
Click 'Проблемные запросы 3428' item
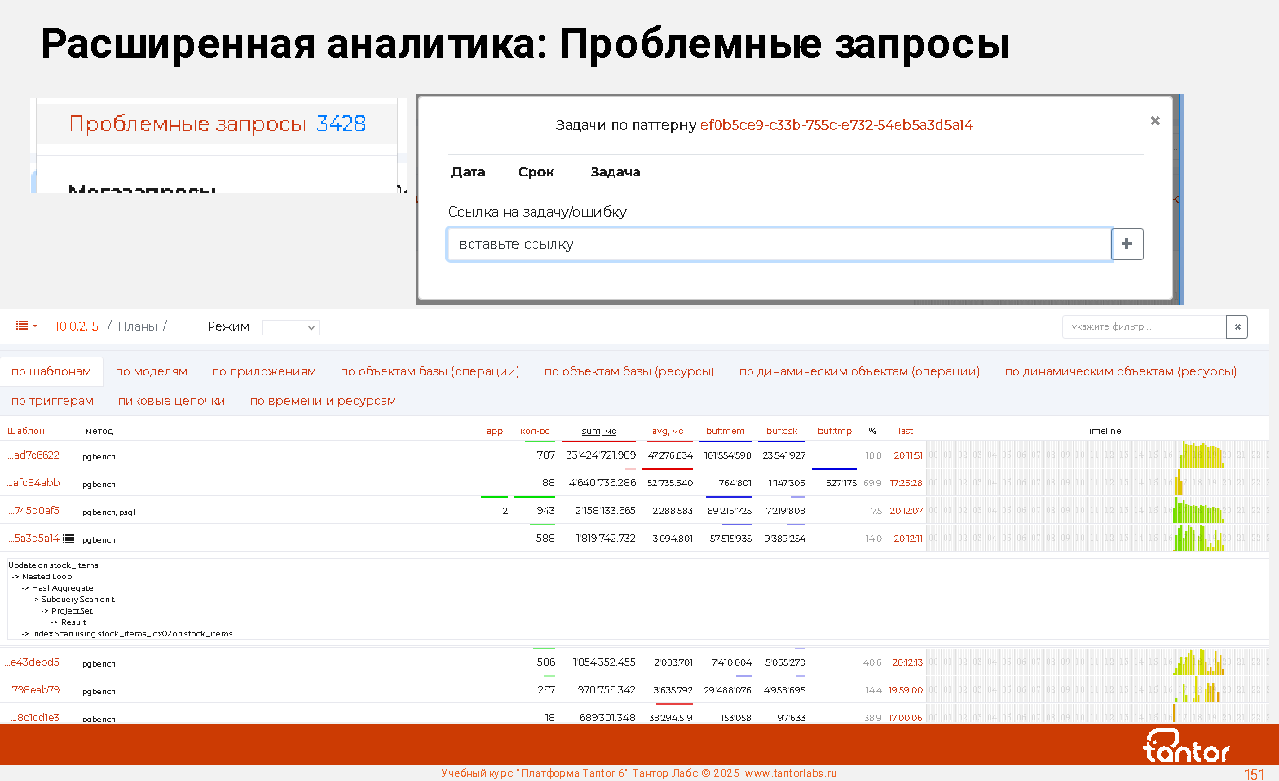point(217,124)
